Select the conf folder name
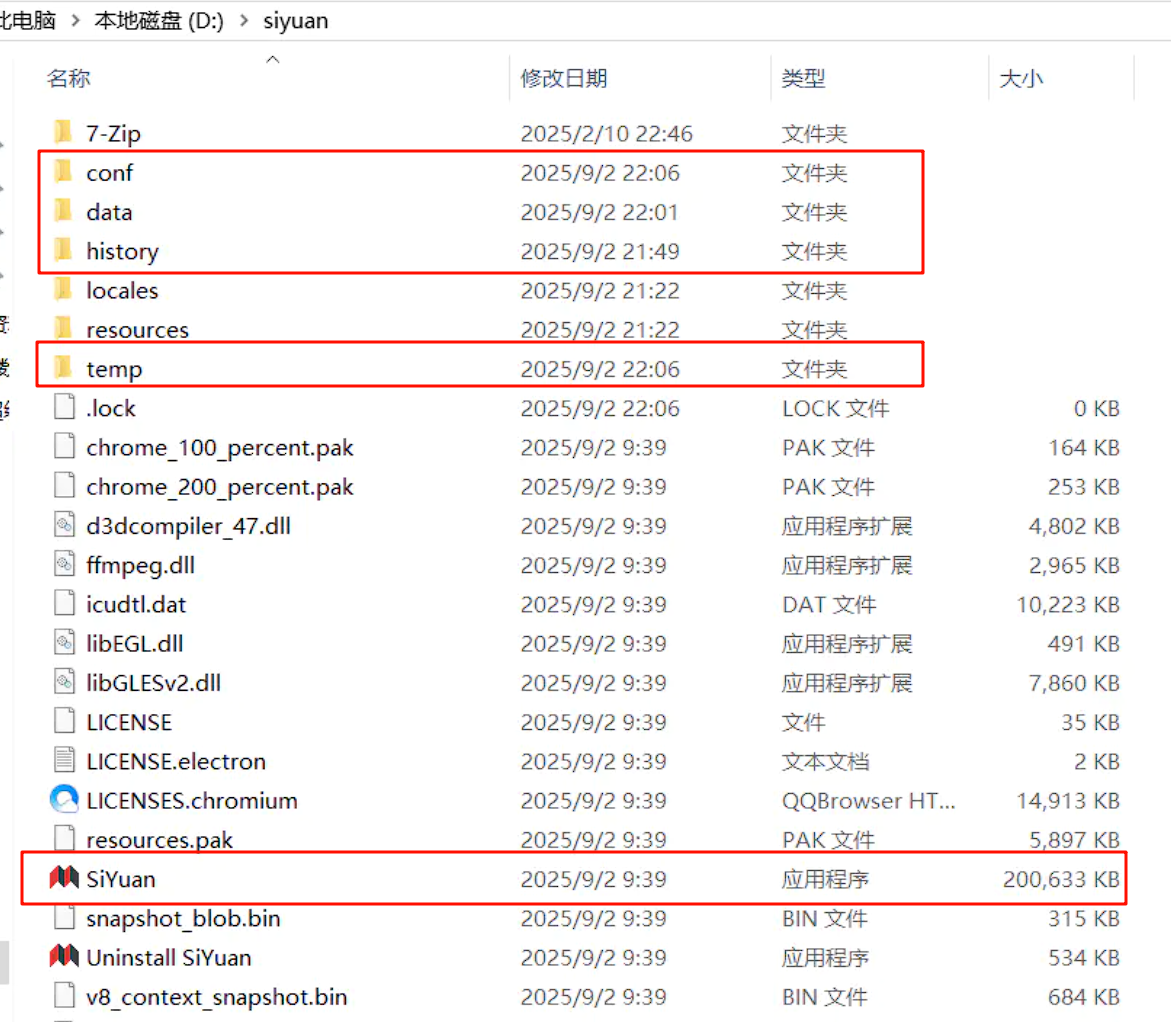 tap(110, 173)
